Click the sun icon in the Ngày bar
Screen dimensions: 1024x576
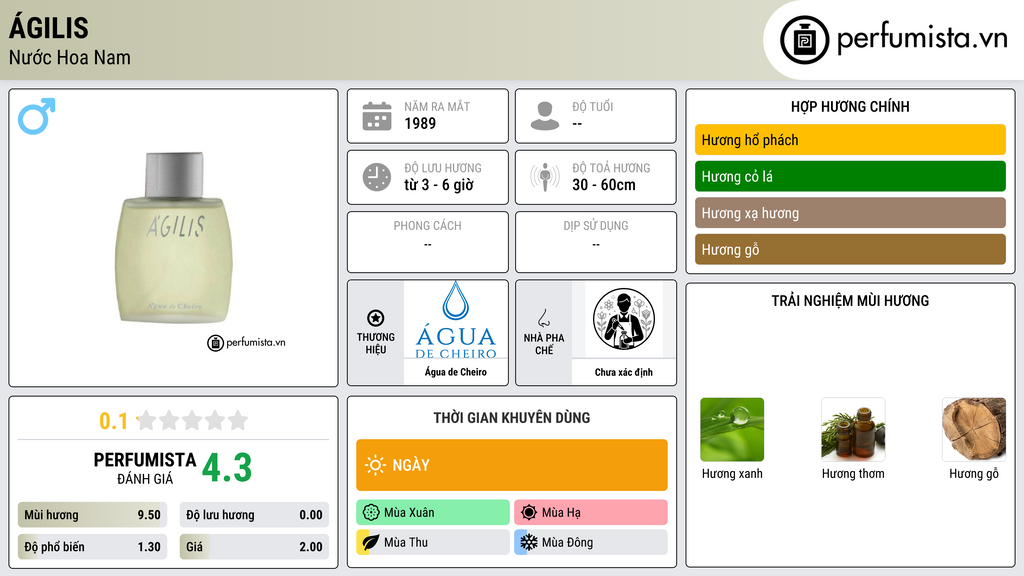coord(376,465)
